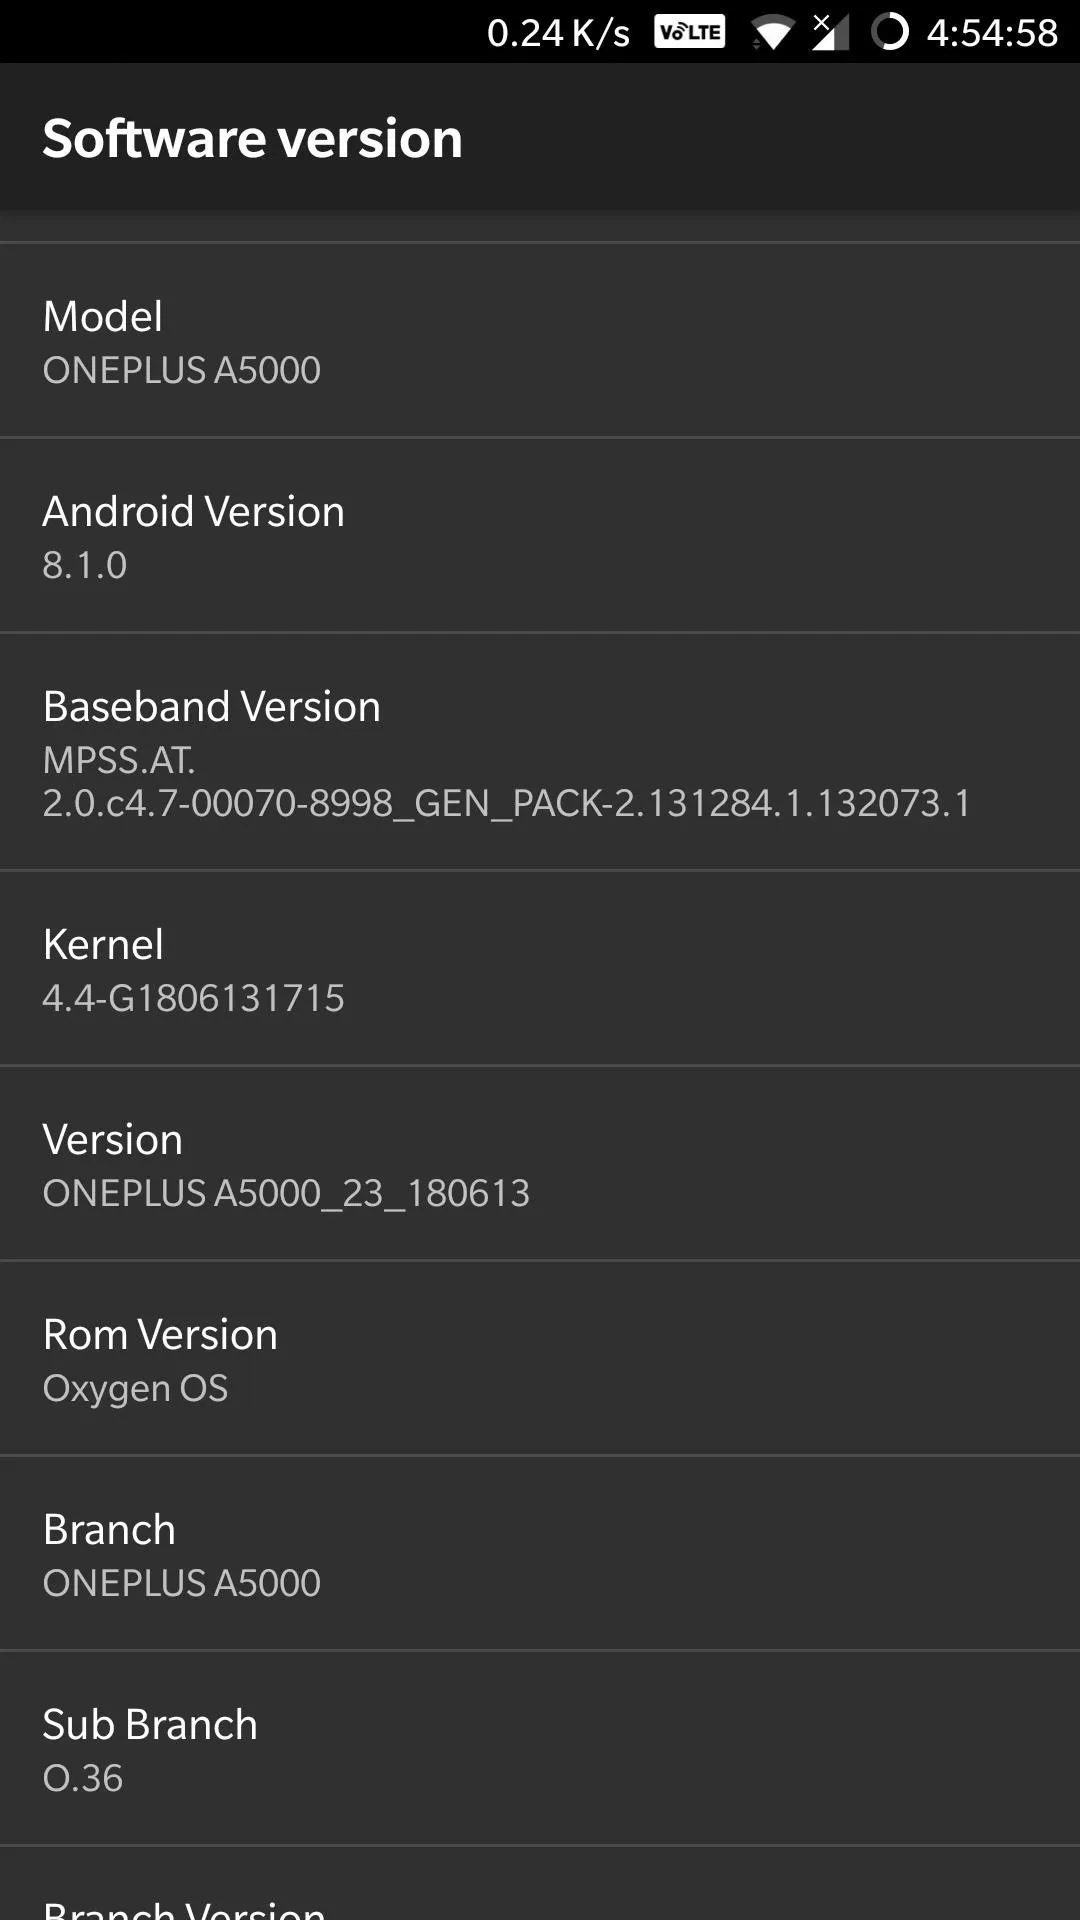Tap the Kernel 4.4-G1806131715 row
This screenshot has width=1080, height=1920.
click(540, 968)
